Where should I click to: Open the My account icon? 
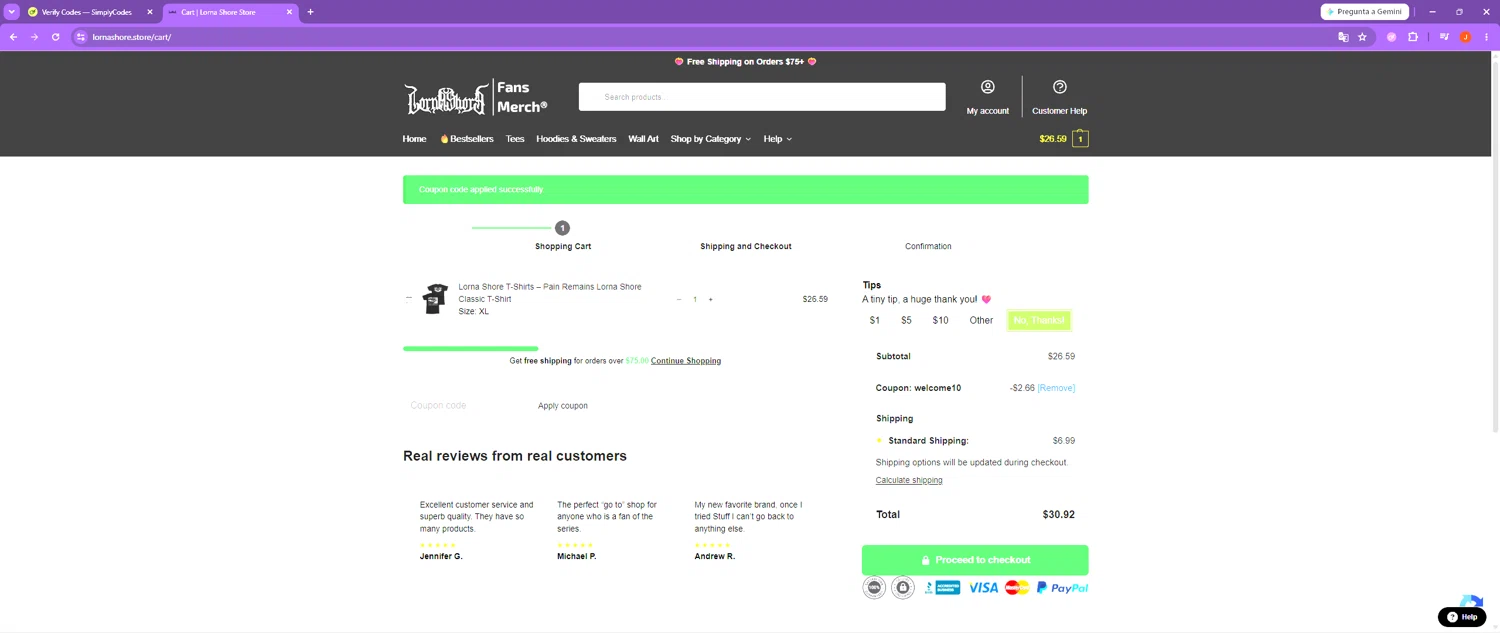[x=987, y=87]
